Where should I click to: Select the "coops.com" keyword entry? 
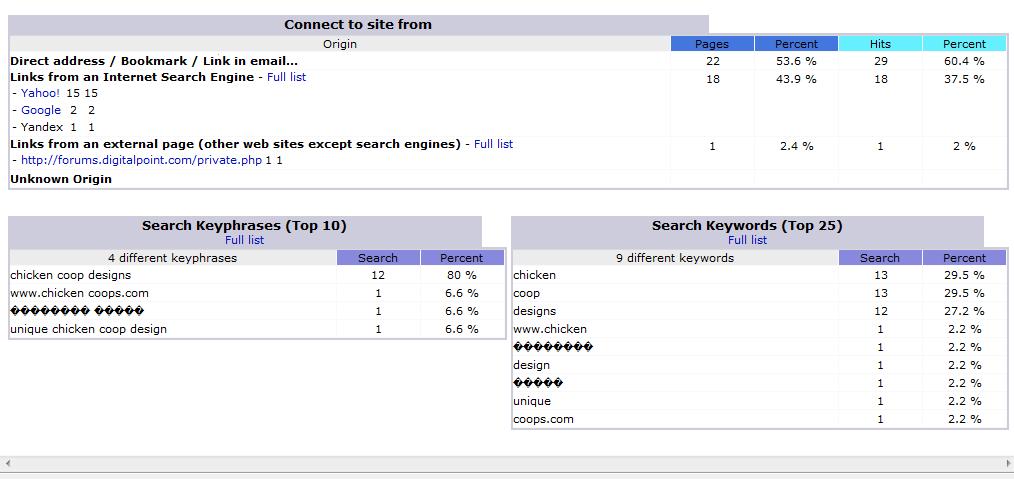point(543,419)
